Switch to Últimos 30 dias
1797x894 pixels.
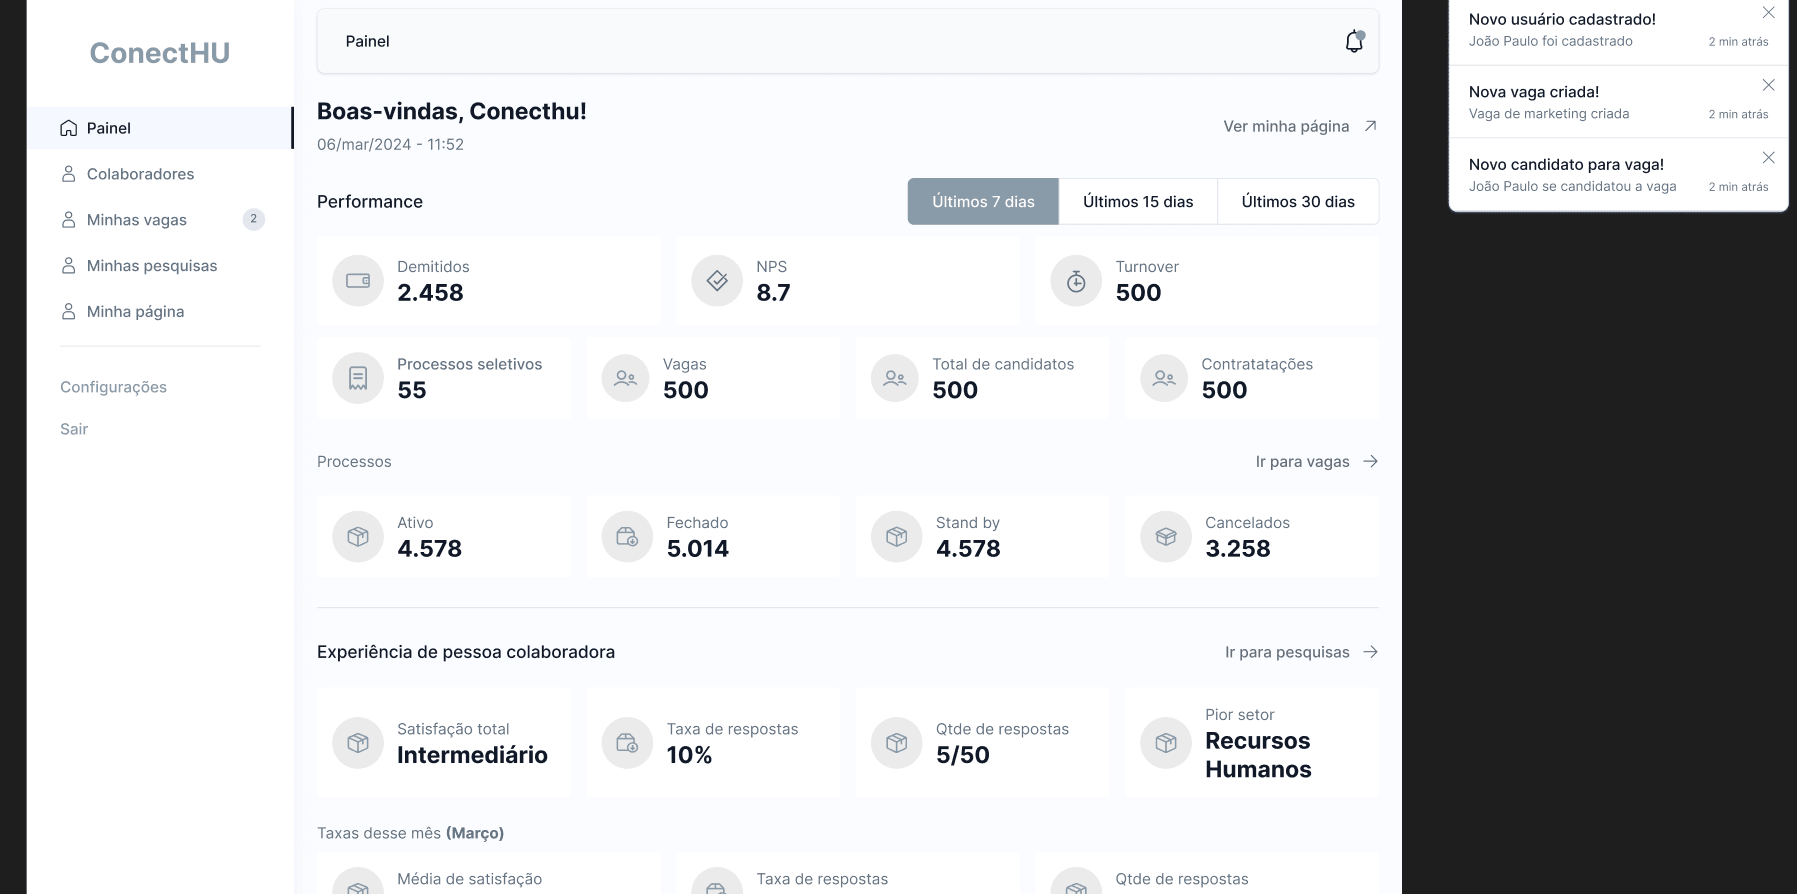tap(1298, 201)
